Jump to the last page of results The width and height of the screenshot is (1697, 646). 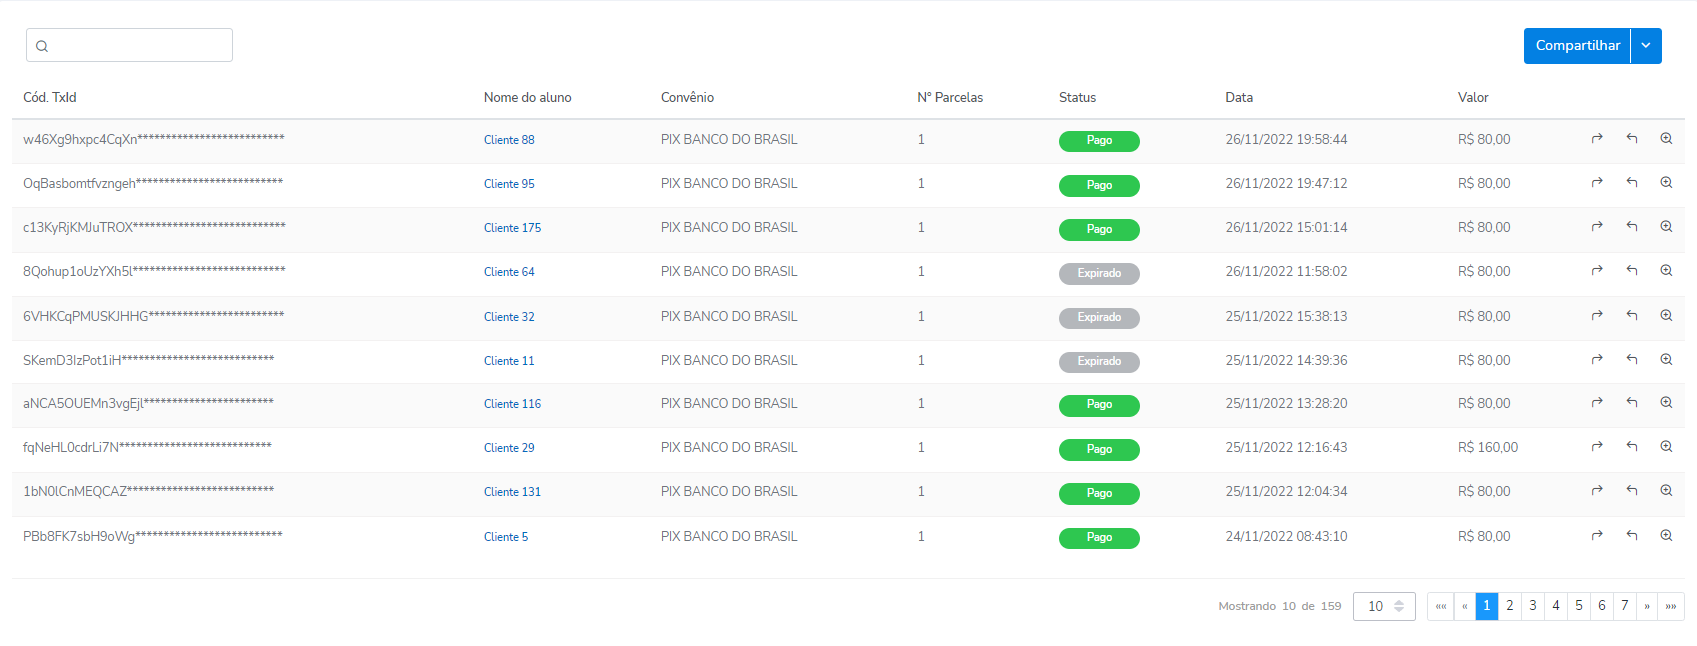[1671, 606]
